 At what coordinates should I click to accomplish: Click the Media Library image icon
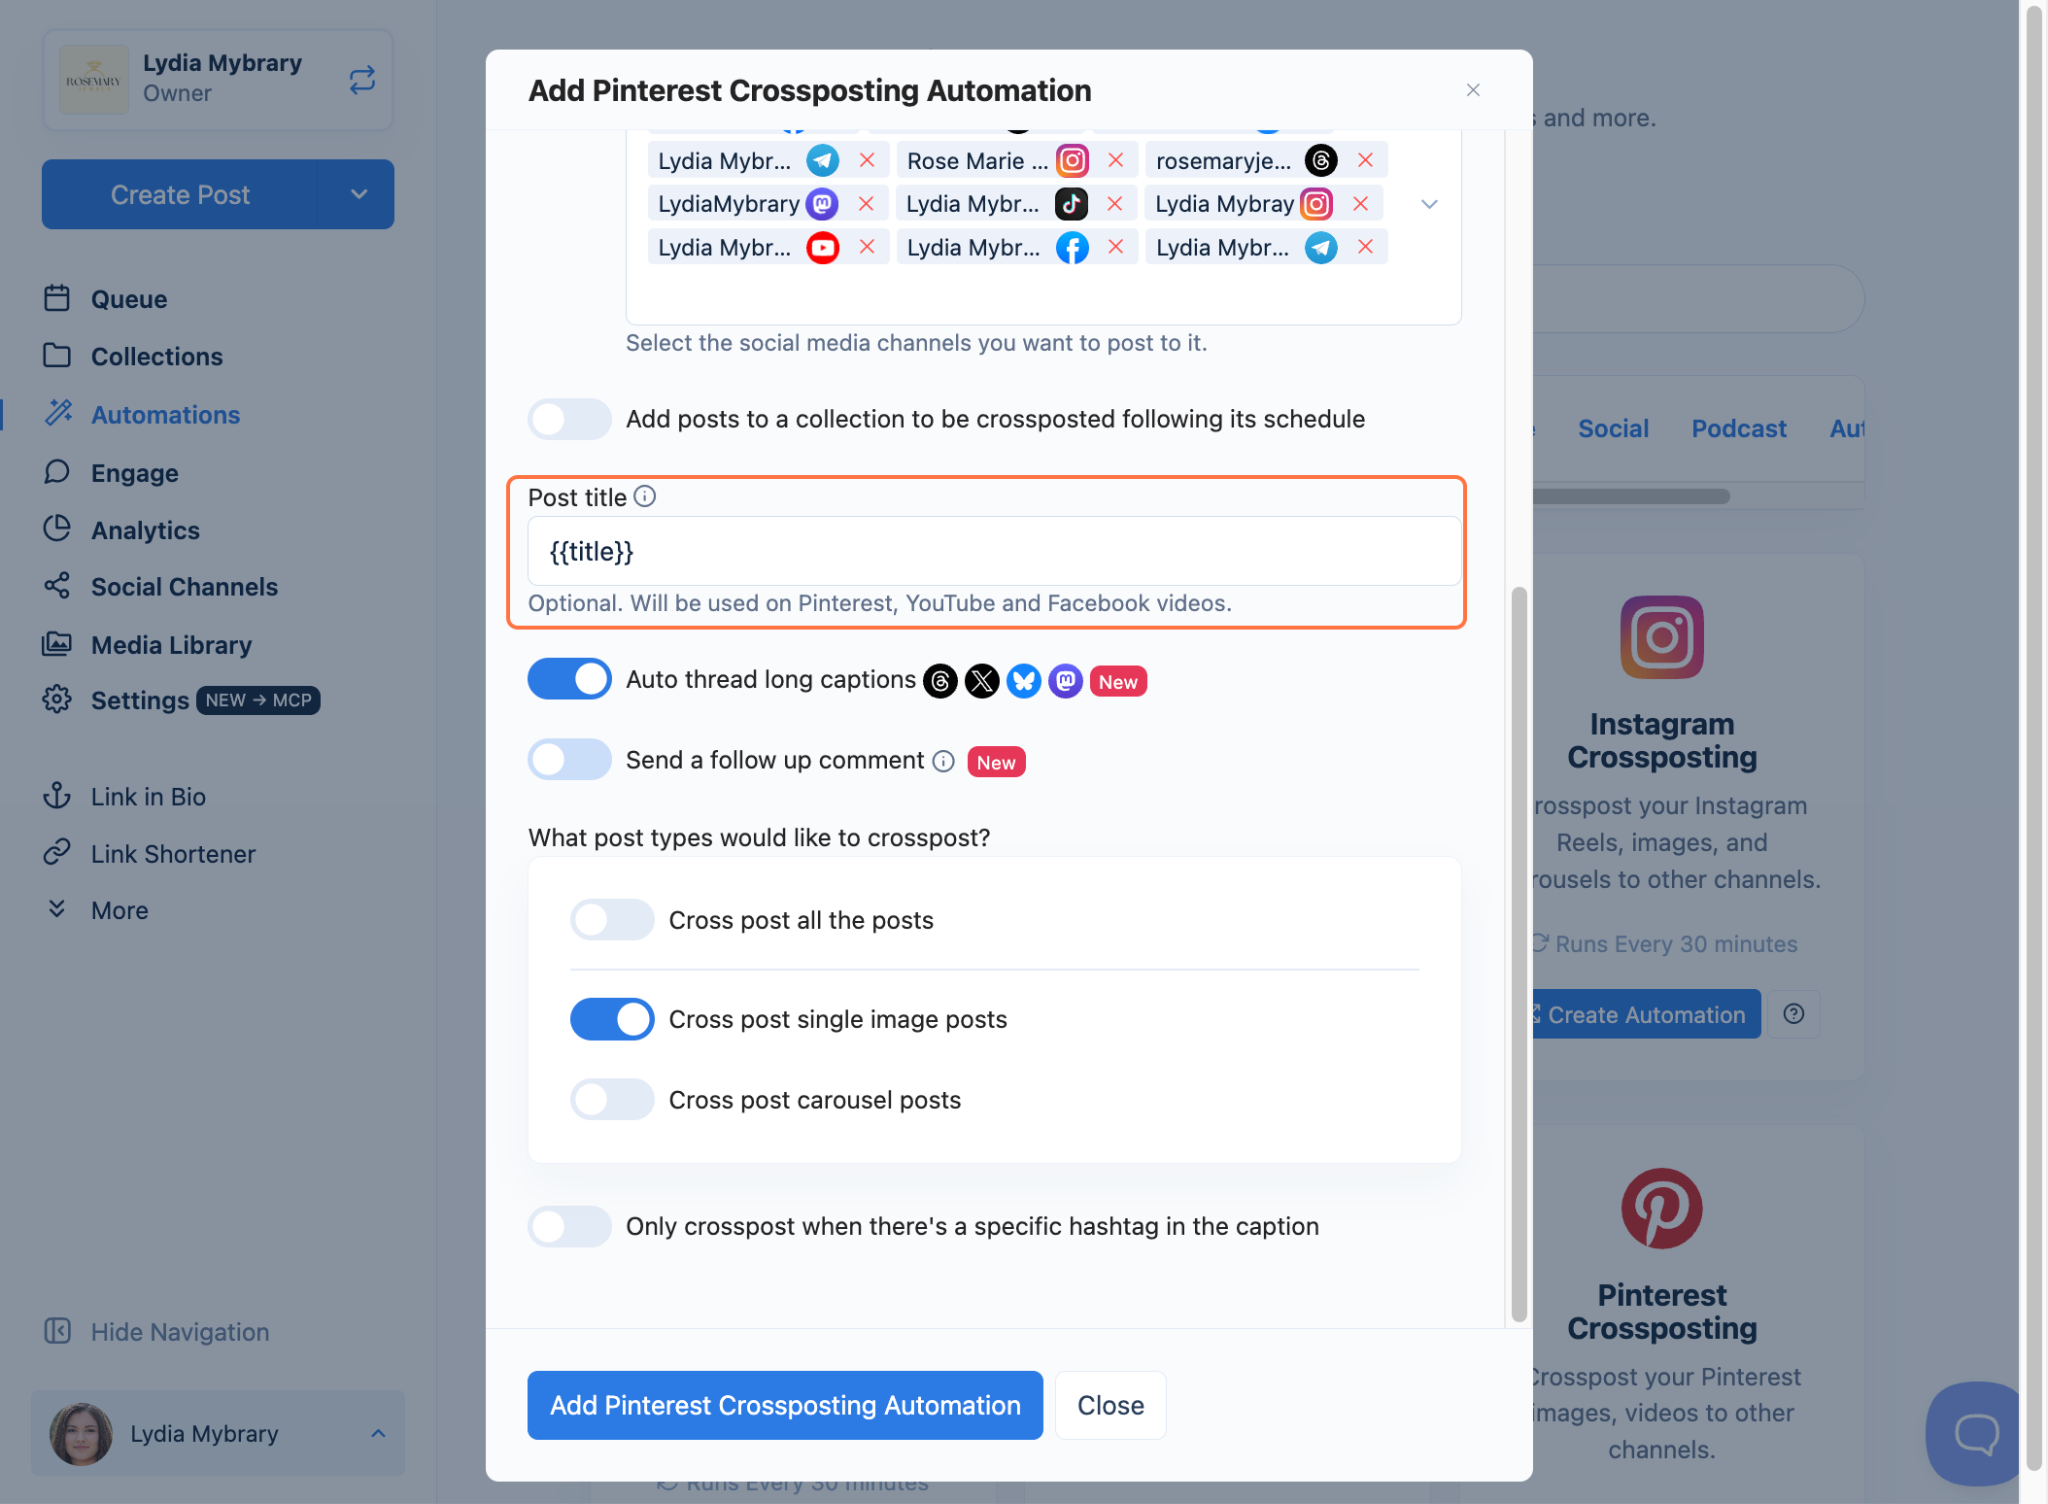coord(57,644)
